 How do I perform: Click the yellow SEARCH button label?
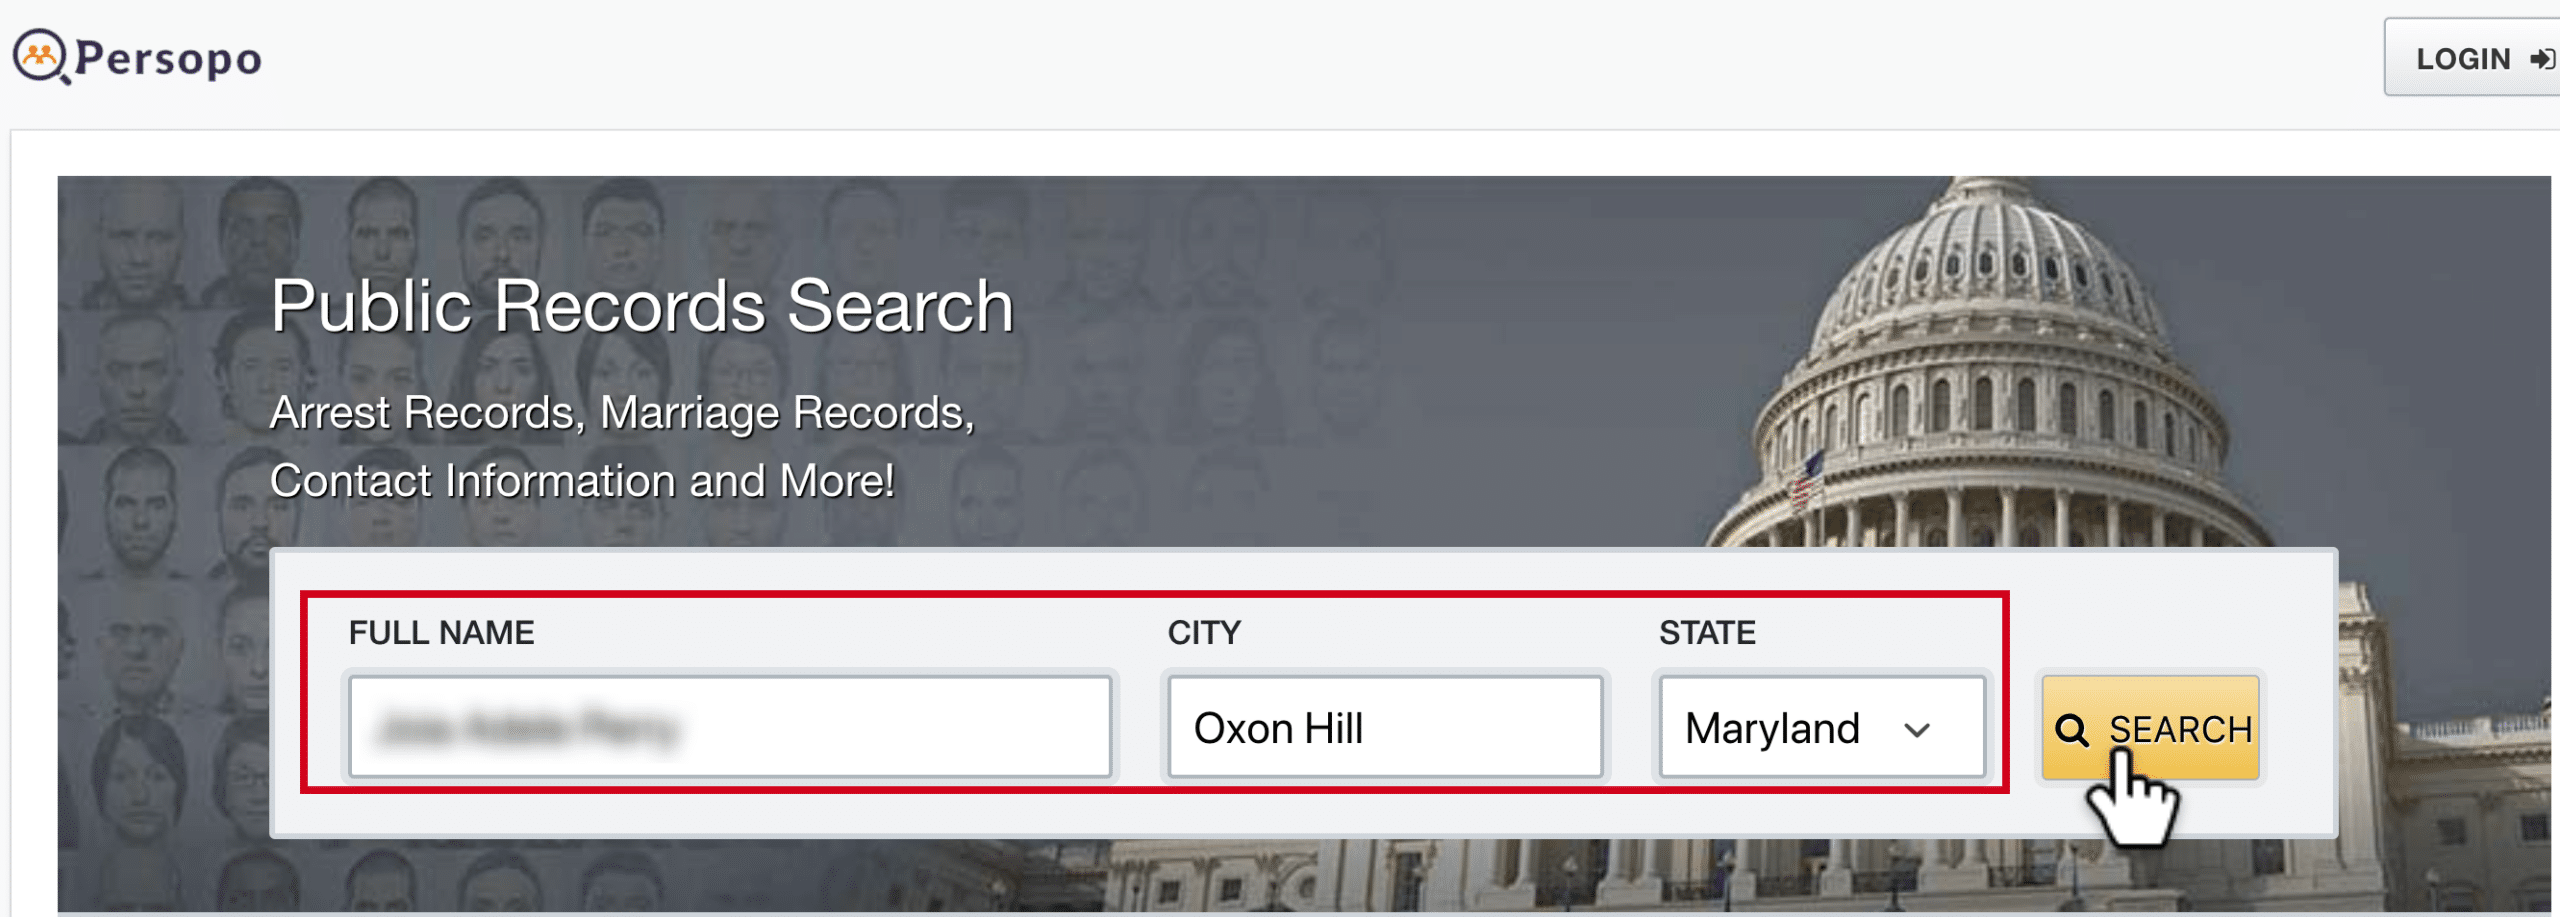[2180, 729]
